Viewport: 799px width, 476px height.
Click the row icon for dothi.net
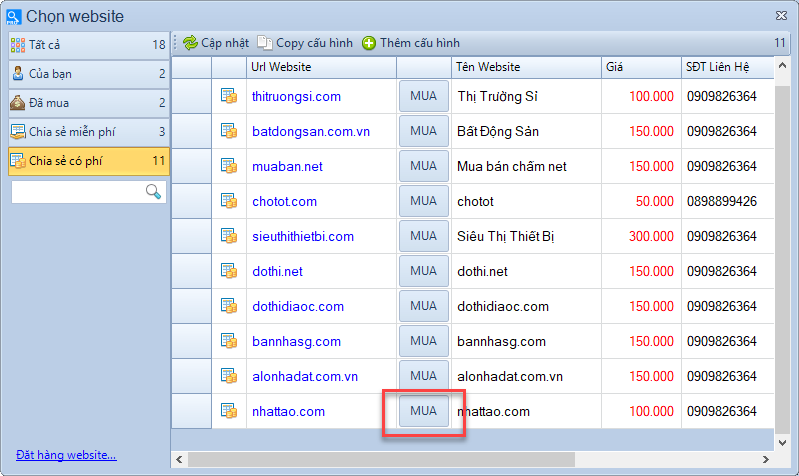(x=229, y=271)
